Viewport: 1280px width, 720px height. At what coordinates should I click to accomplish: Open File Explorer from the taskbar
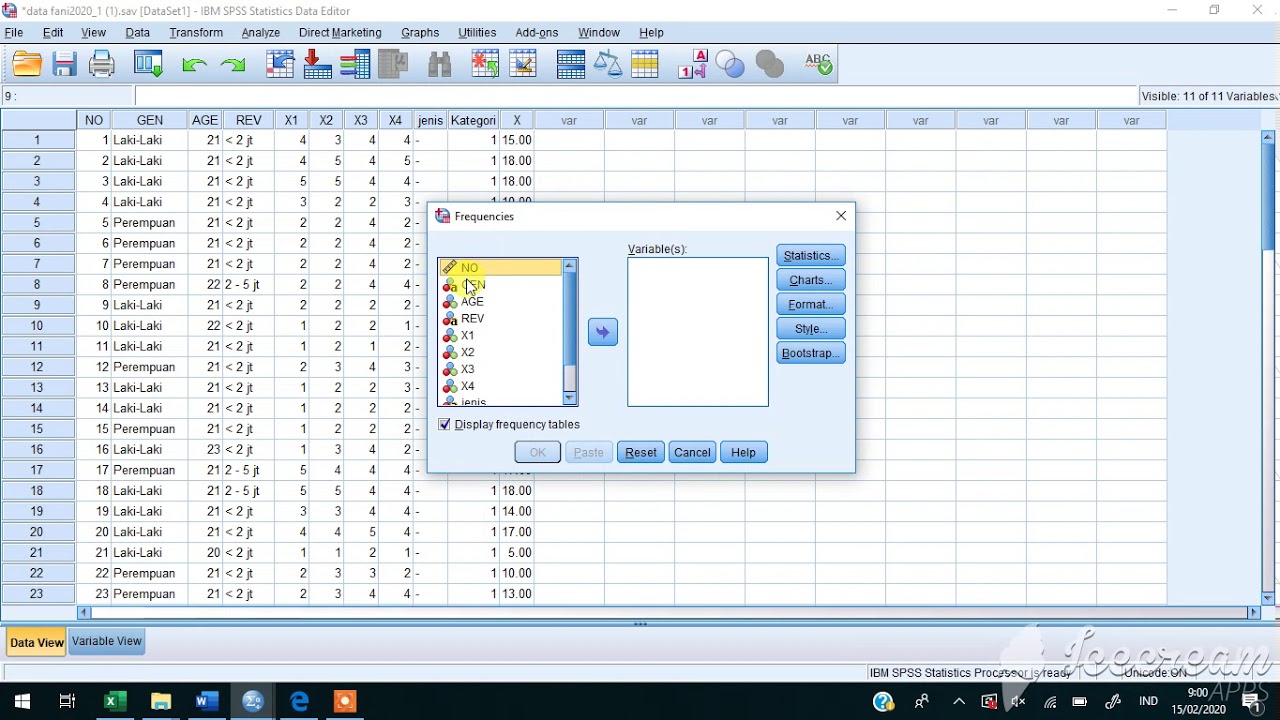160,702
